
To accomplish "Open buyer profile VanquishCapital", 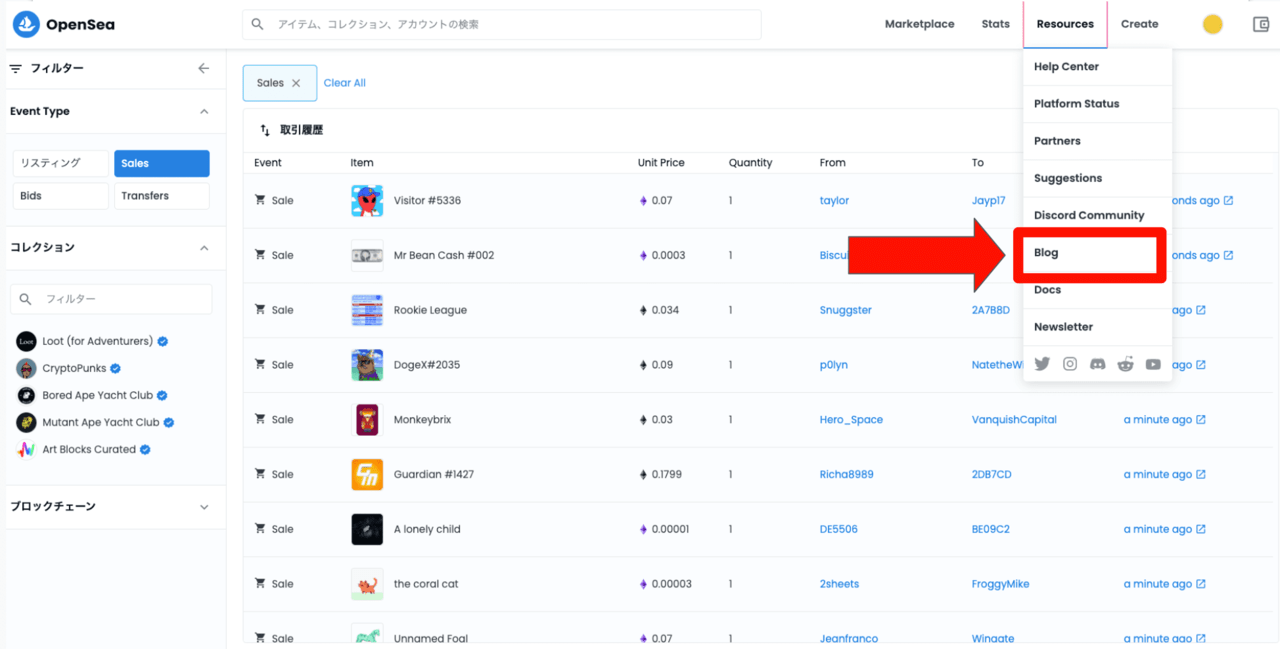I will (1014, 420).
